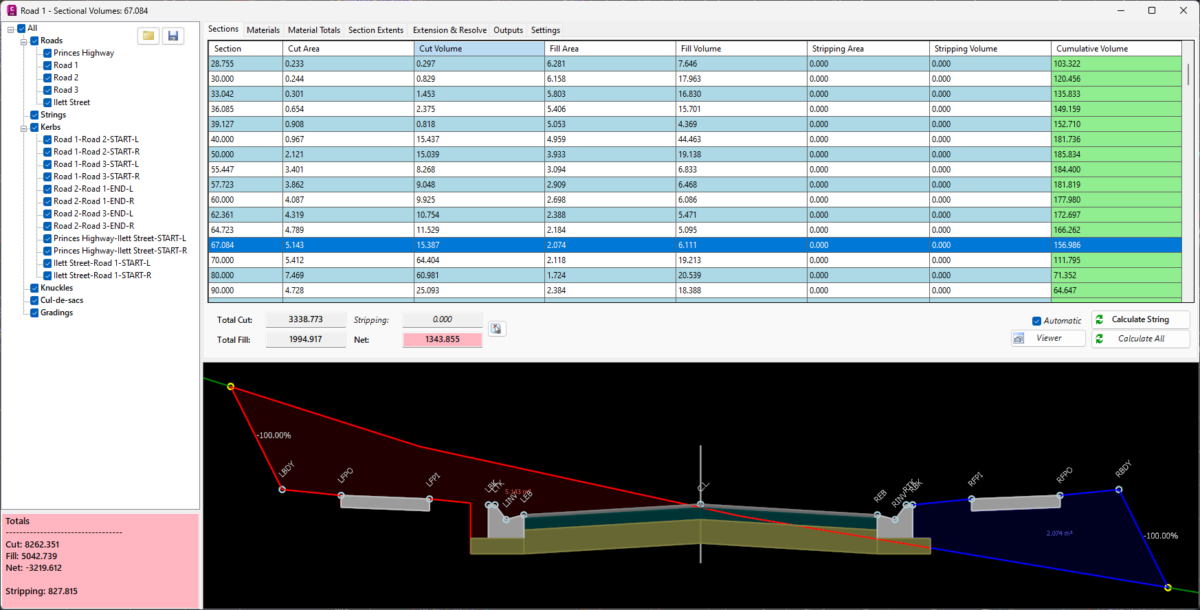This screenshot has width=1200, height=610.
Task: Toggle the Road 1 checkbox under Roads
Action: (46, 65)
